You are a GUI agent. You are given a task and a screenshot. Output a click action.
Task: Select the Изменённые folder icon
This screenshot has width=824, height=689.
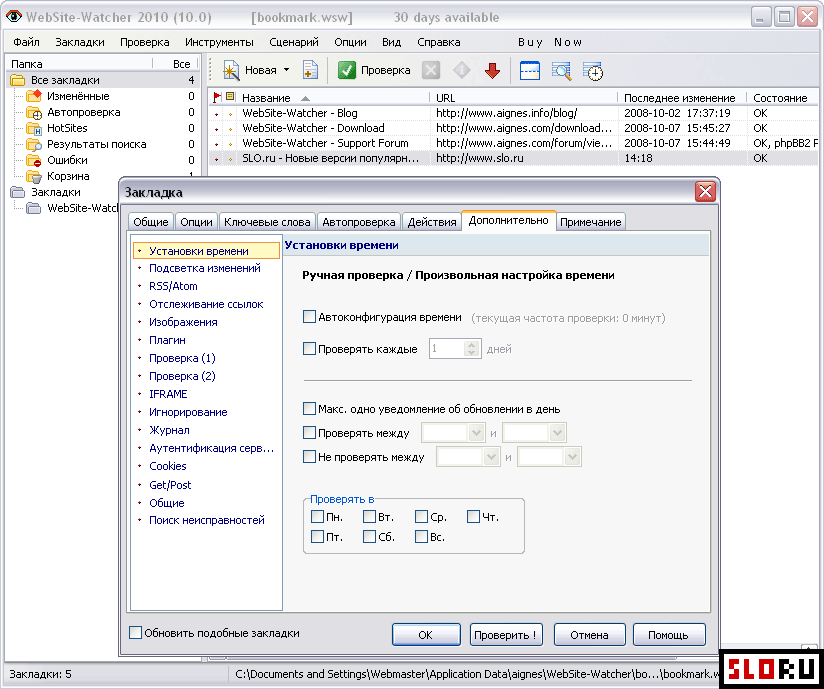[33, 96]
